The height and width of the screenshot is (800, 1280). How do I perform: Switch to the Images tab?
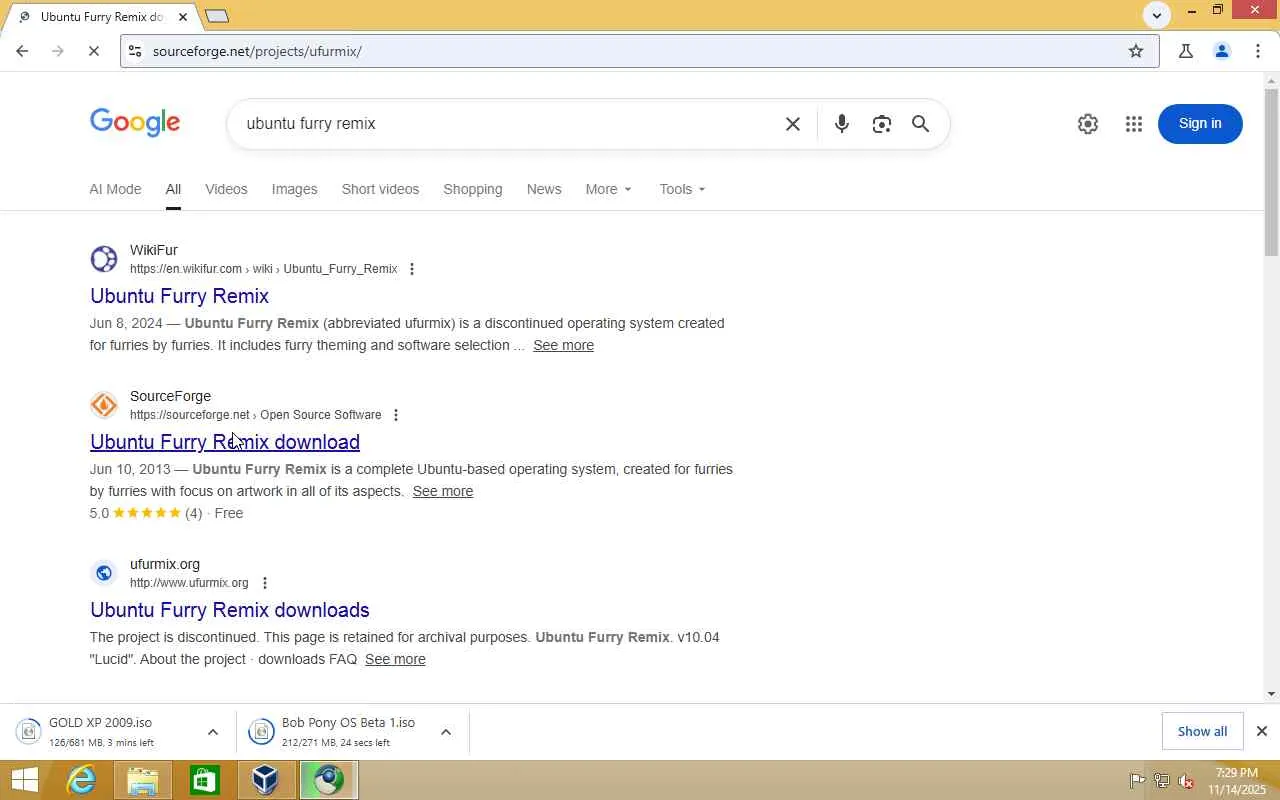pos(294,189)
